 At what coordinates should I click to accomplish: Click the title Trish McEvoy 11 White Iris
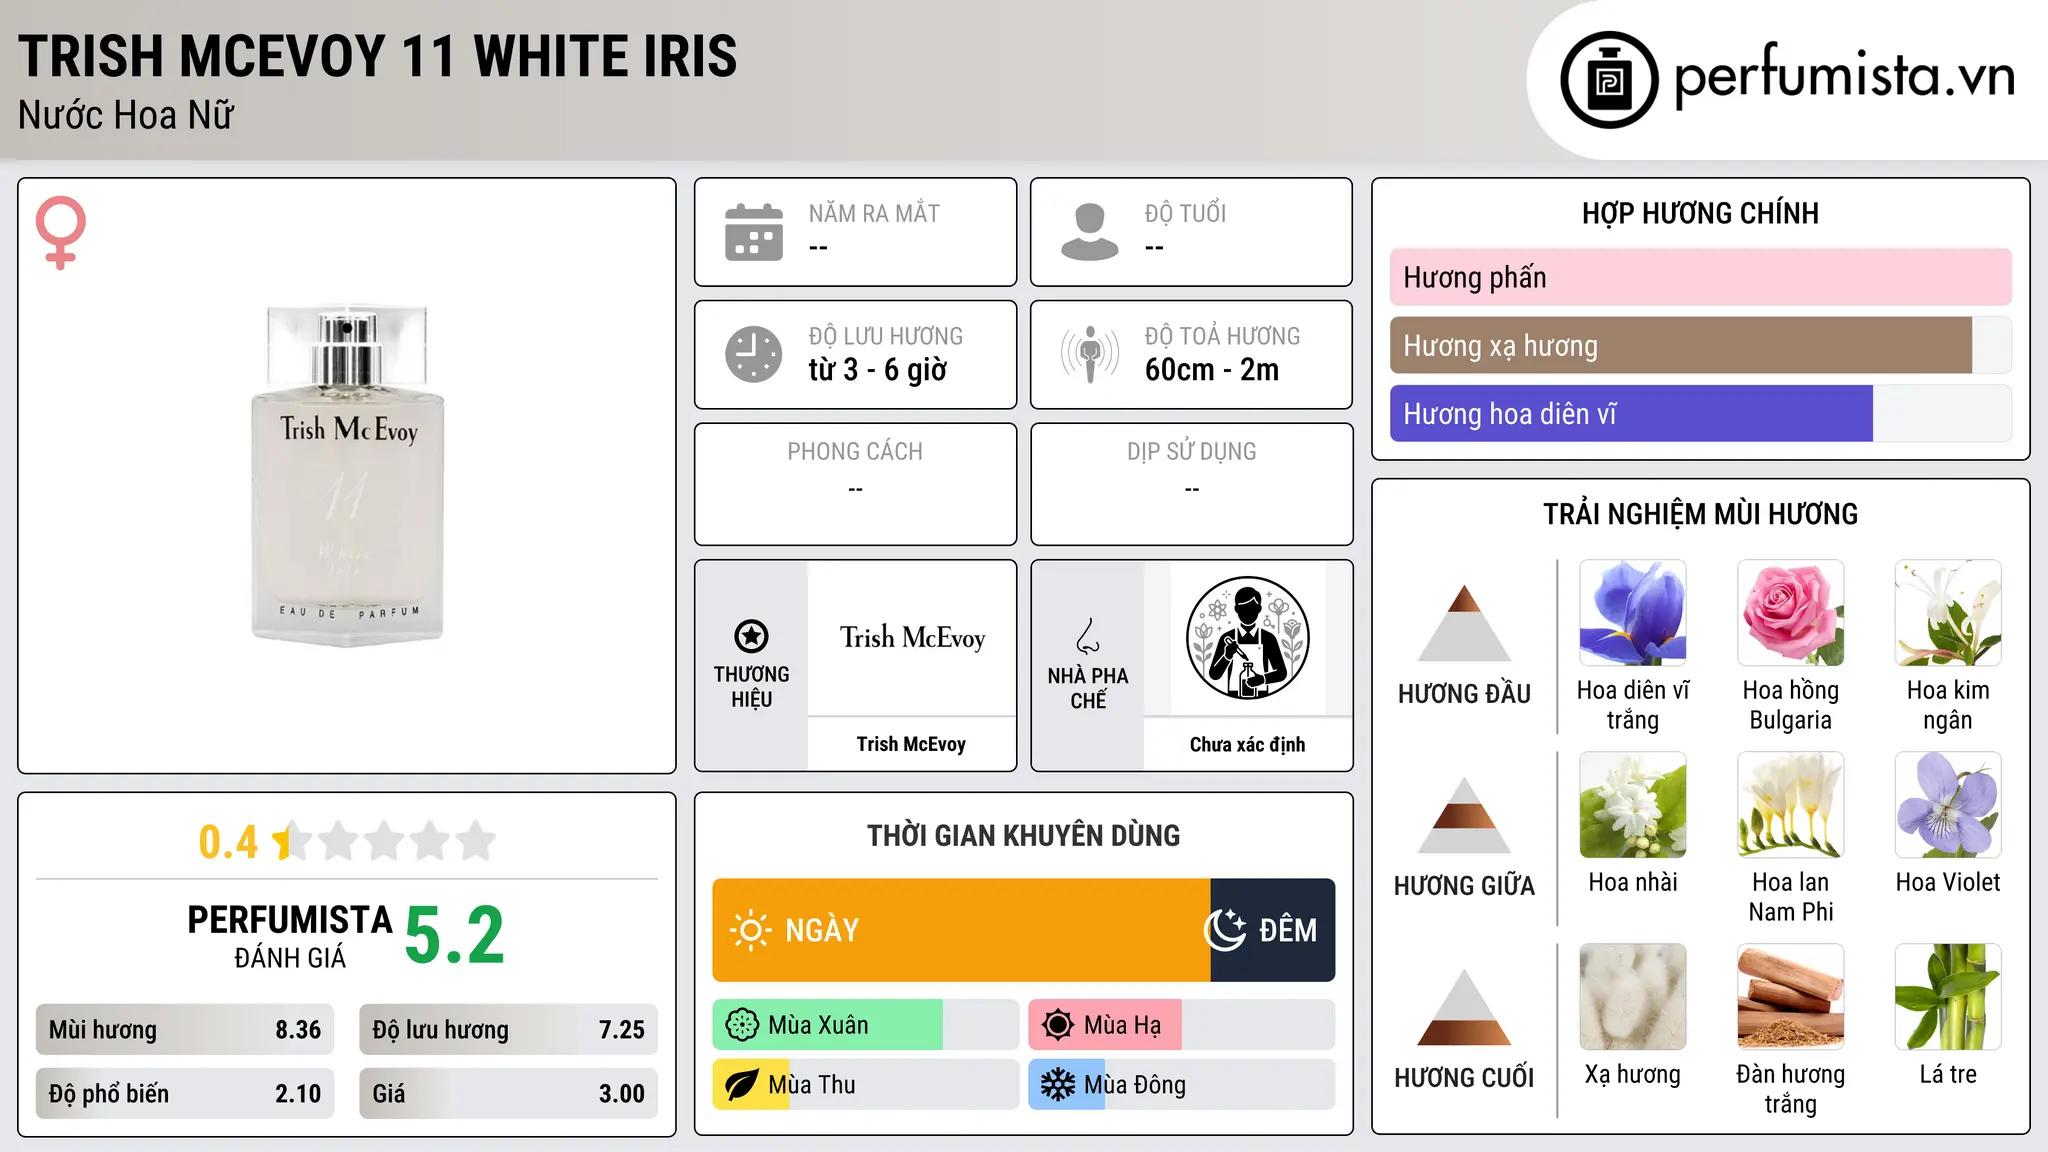tap(378, 56)
